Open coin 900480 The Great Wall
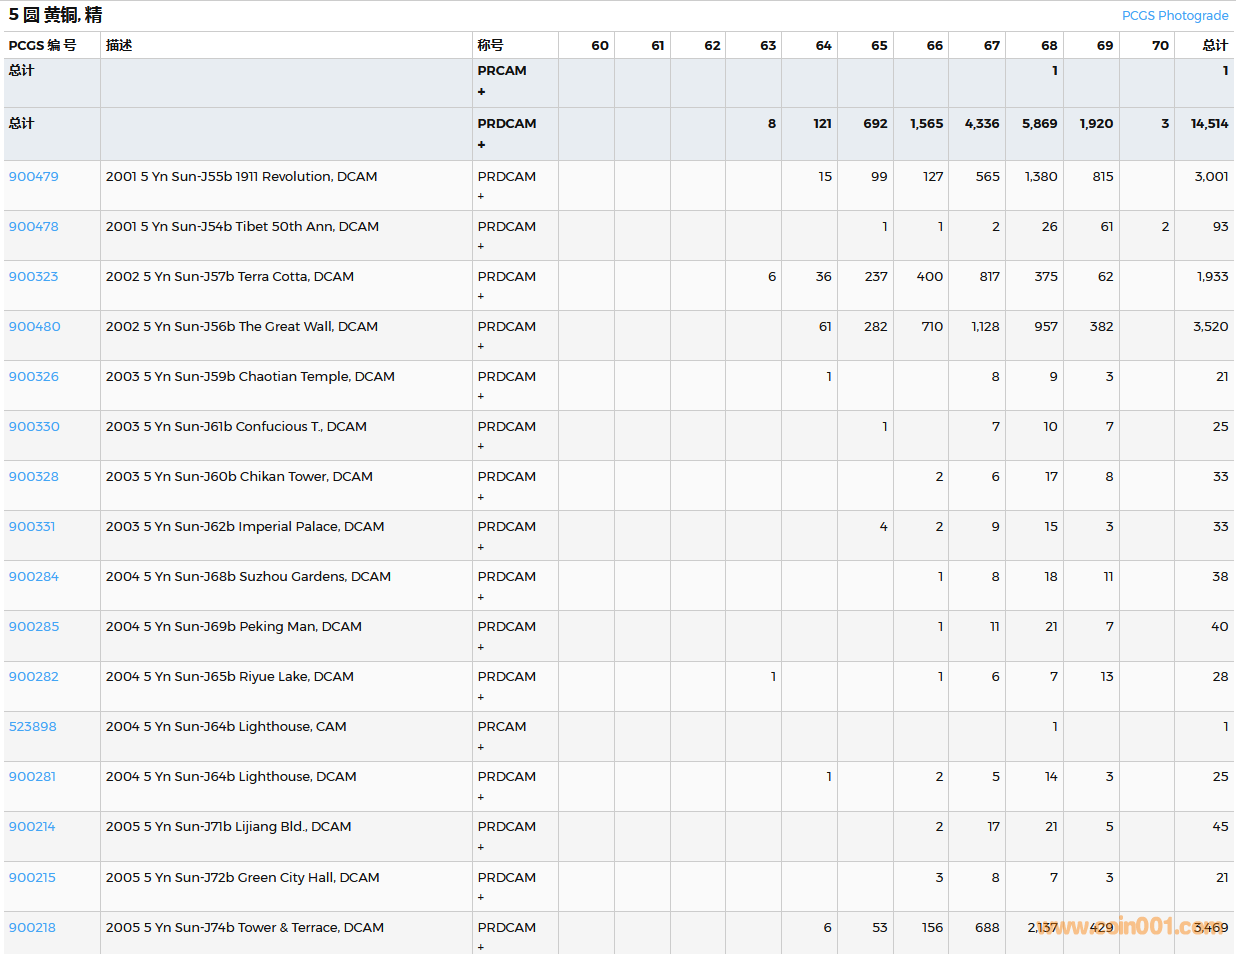This screenshot has width=1236, height=954. click(x=35, y=327)
